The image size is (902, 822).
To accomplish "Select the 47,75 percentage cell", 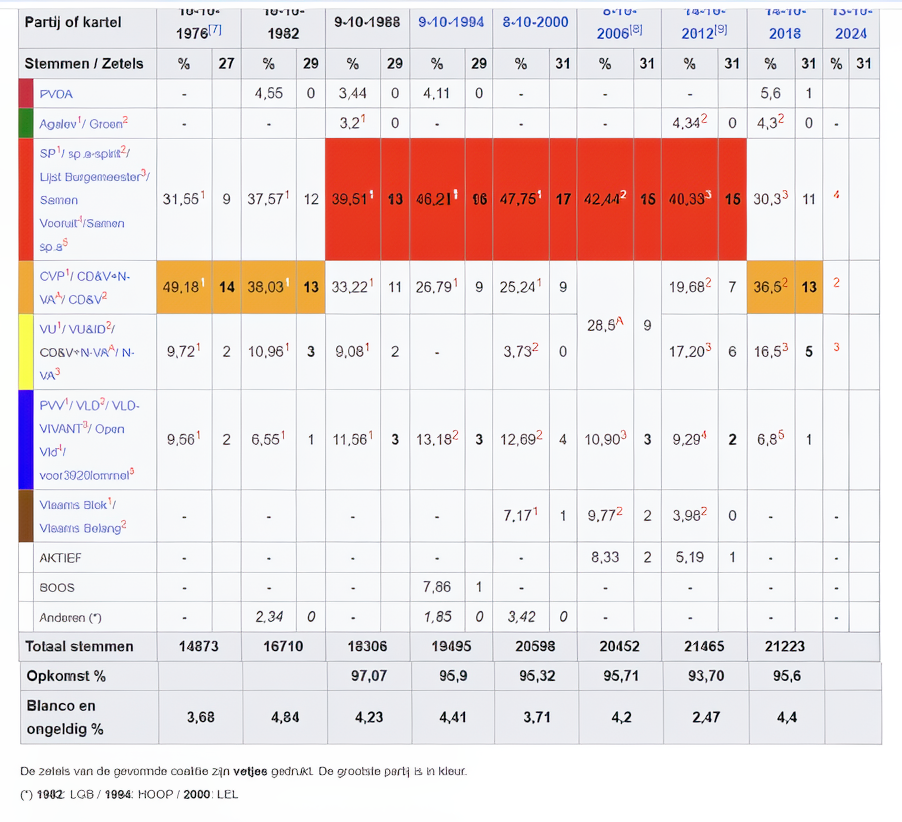I will pyautogui.click(x=521, y=200).
